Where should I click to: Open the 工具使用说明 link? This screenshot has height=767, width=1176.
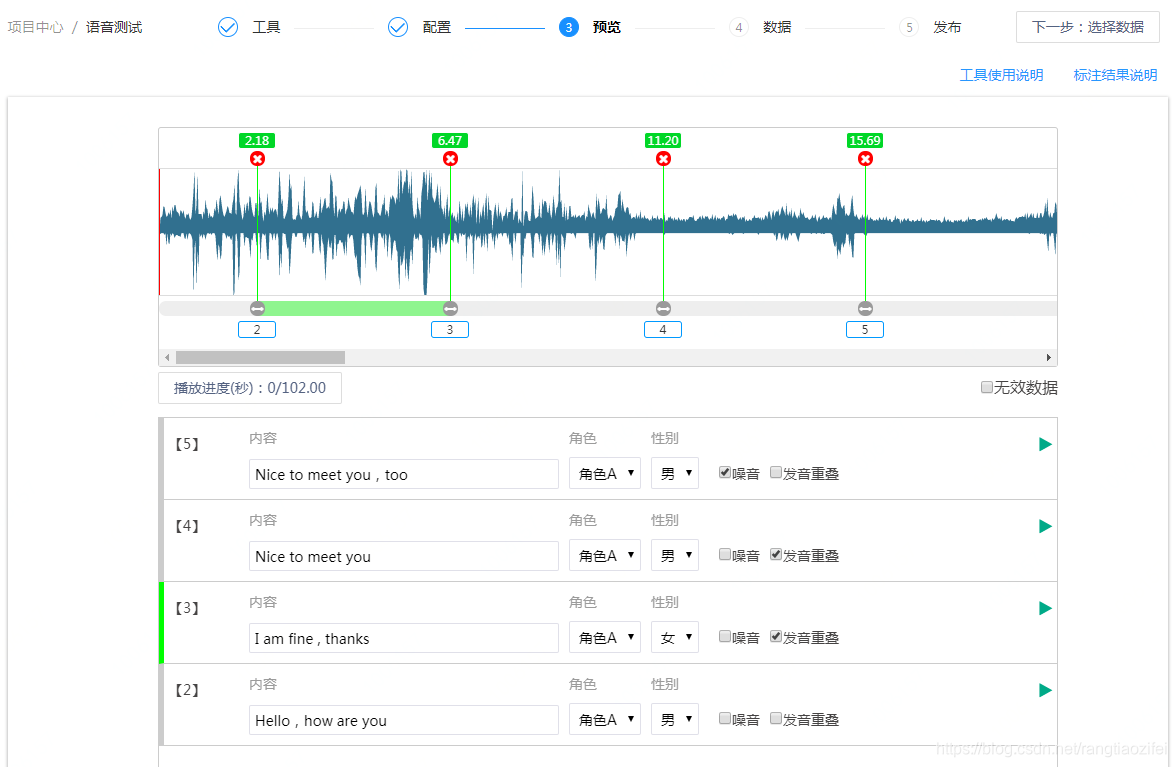tap(1001, 75)
